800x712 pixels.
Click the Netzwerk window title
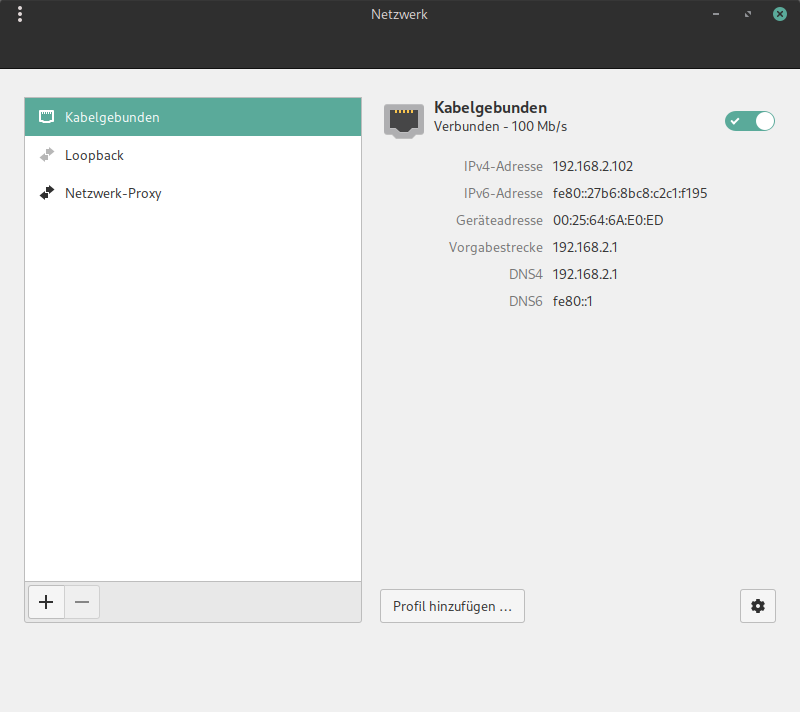399,14
